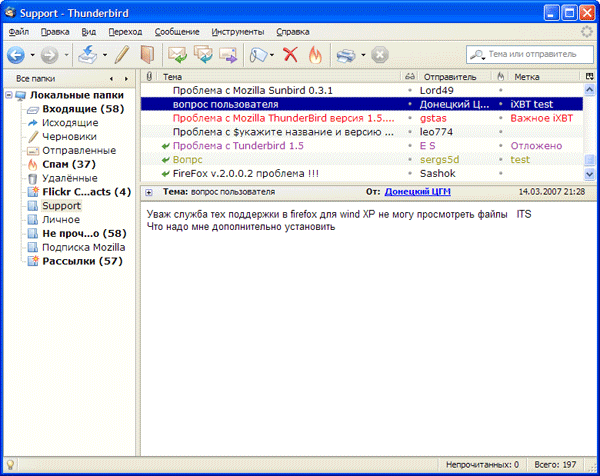The width and height of the screenshot is (600, 476).
Task: Select the Спам (37) folder
Action: coord(68,164)
